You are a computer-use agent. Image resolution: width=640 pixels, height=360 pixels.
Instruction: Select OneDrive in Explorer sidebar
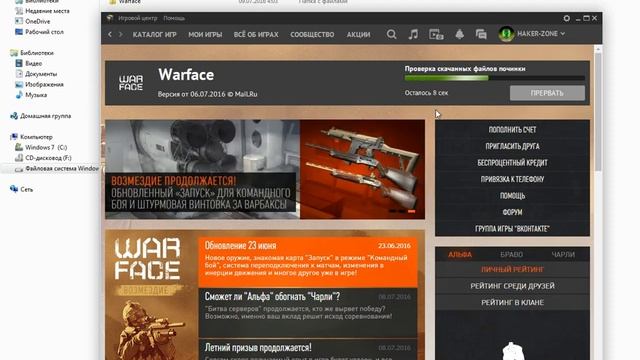[38, 21]
